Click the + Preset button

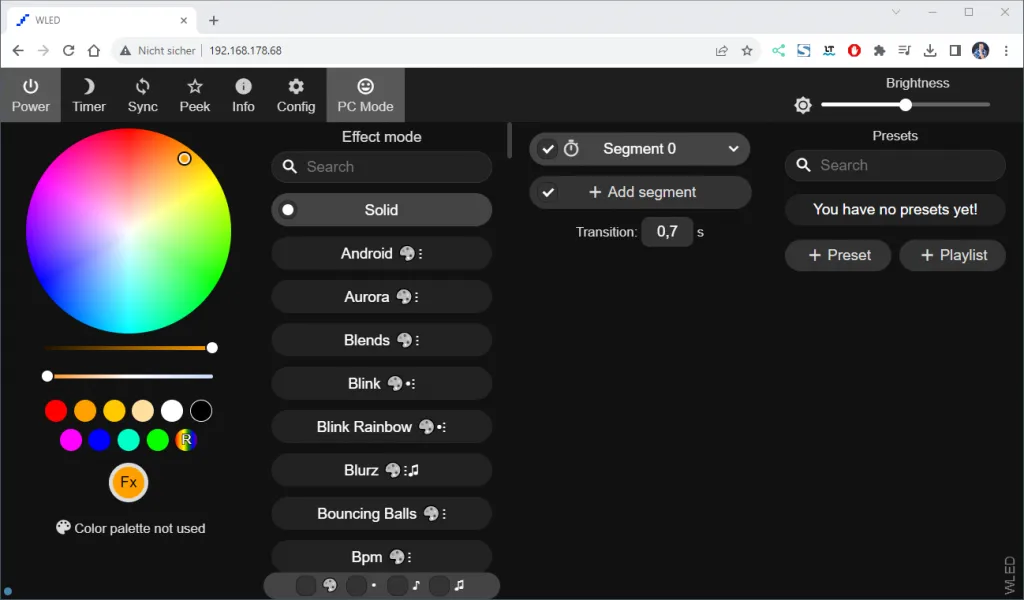[x=837, y=255]
